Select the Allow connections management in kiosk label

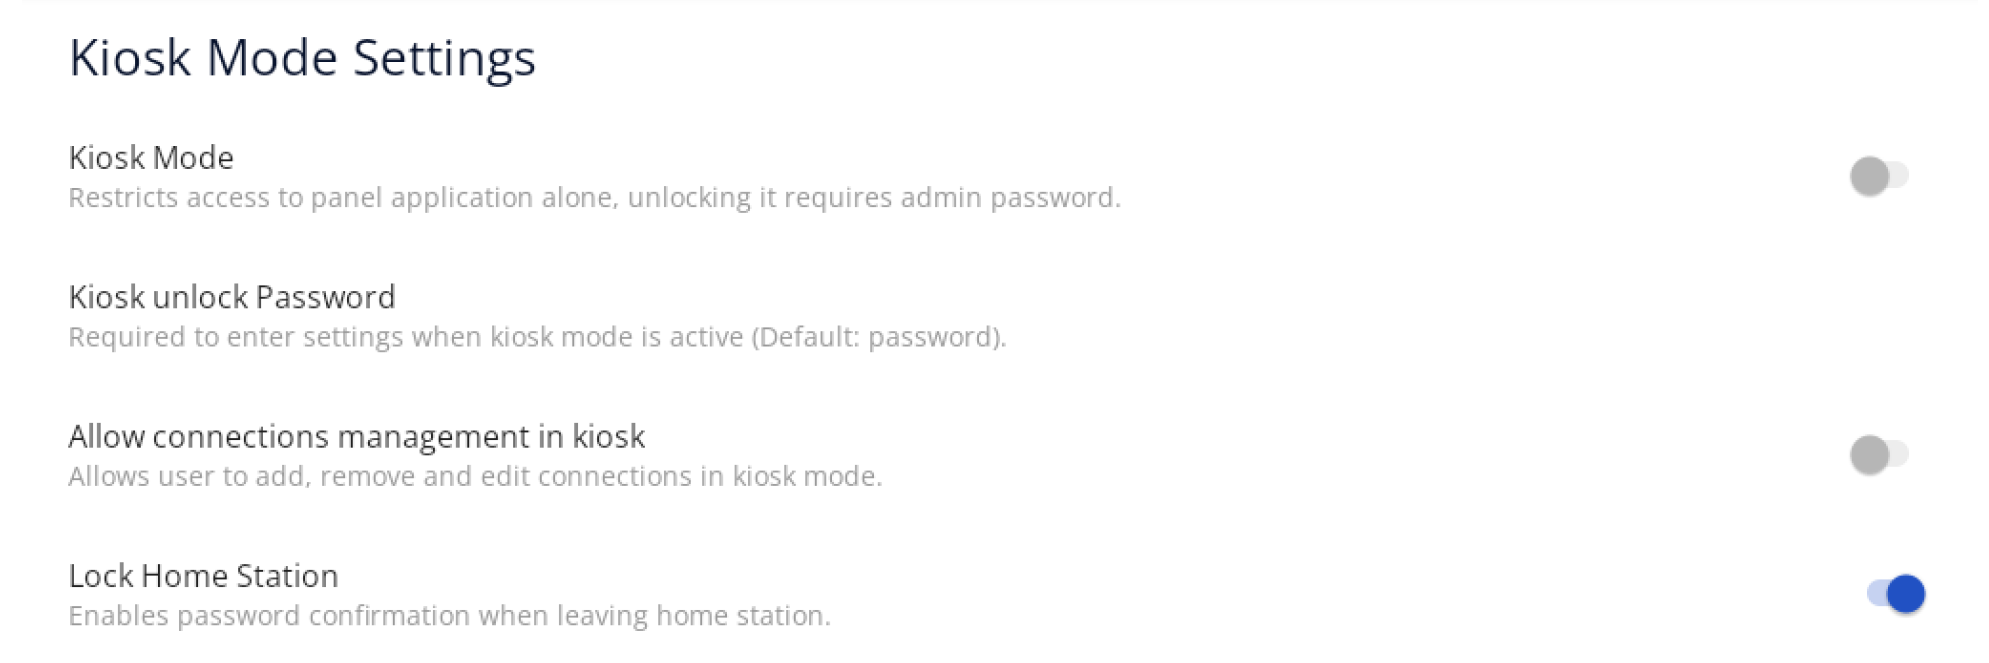coord(356,436)
